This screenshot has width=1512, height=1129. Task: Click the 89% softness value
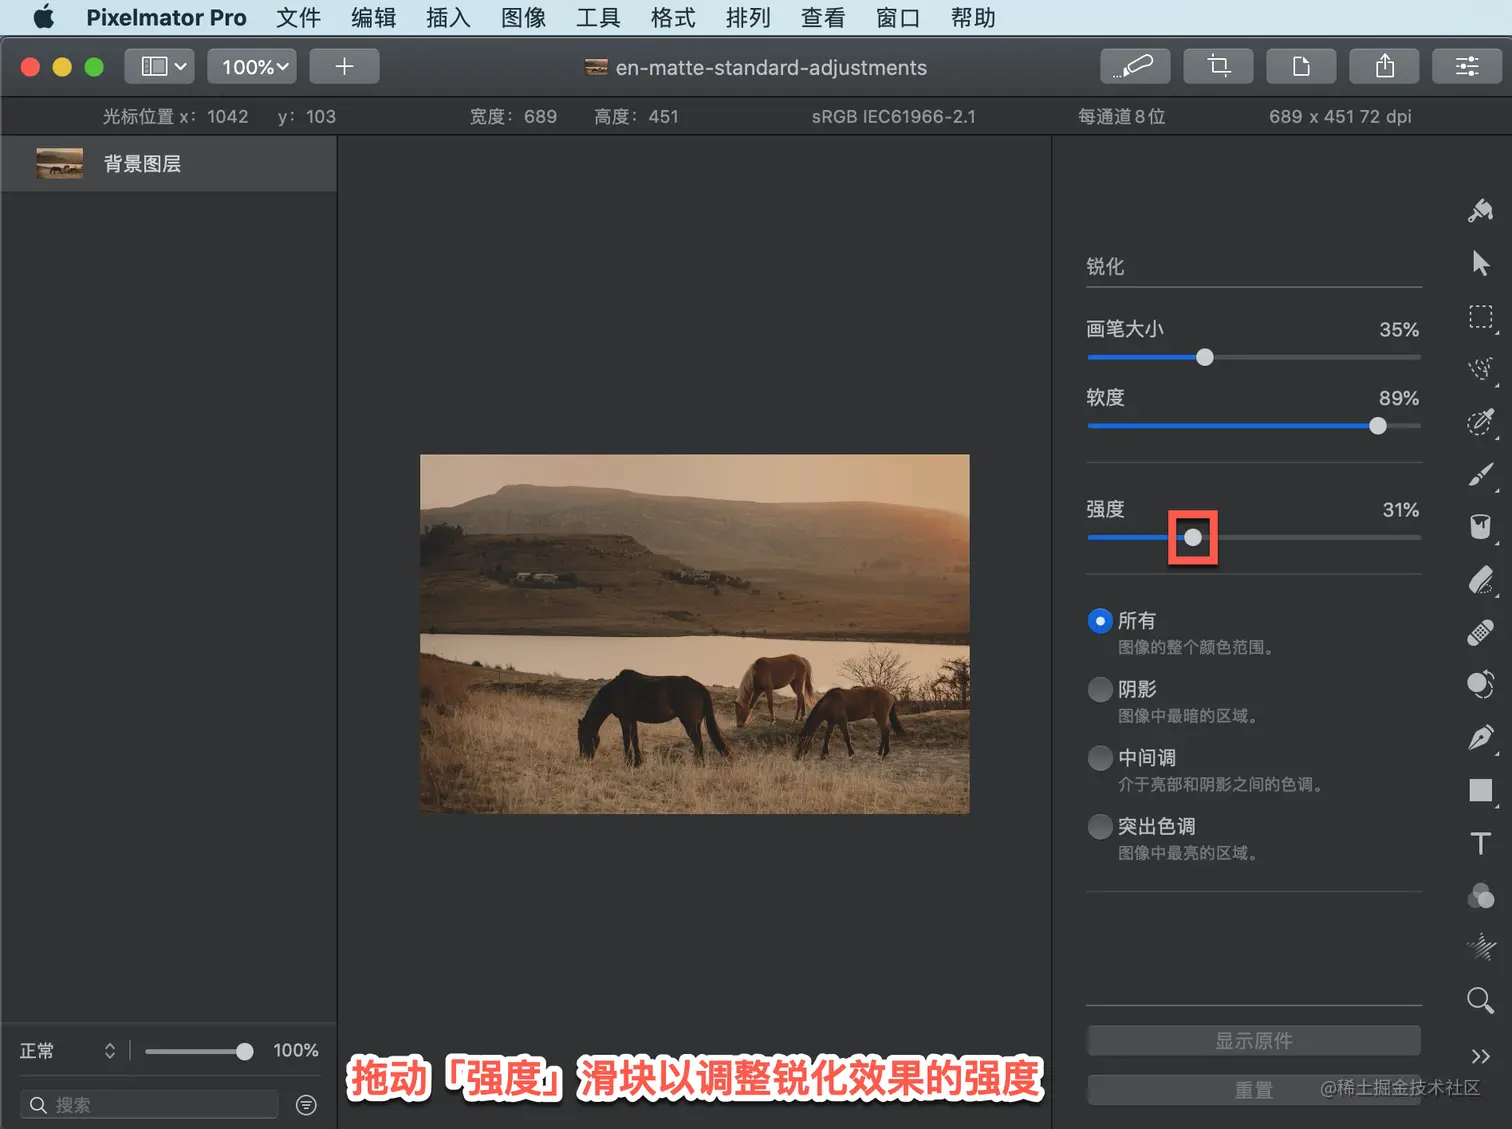pos(1399,398)
